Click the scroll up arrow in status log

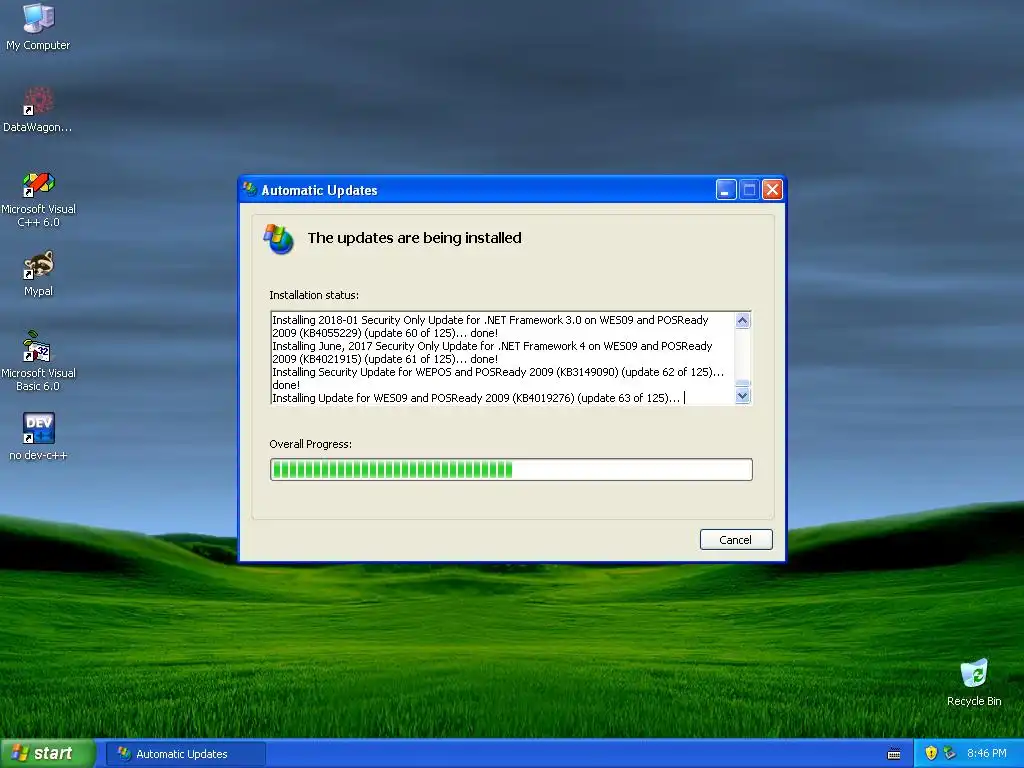coord(743,321)
